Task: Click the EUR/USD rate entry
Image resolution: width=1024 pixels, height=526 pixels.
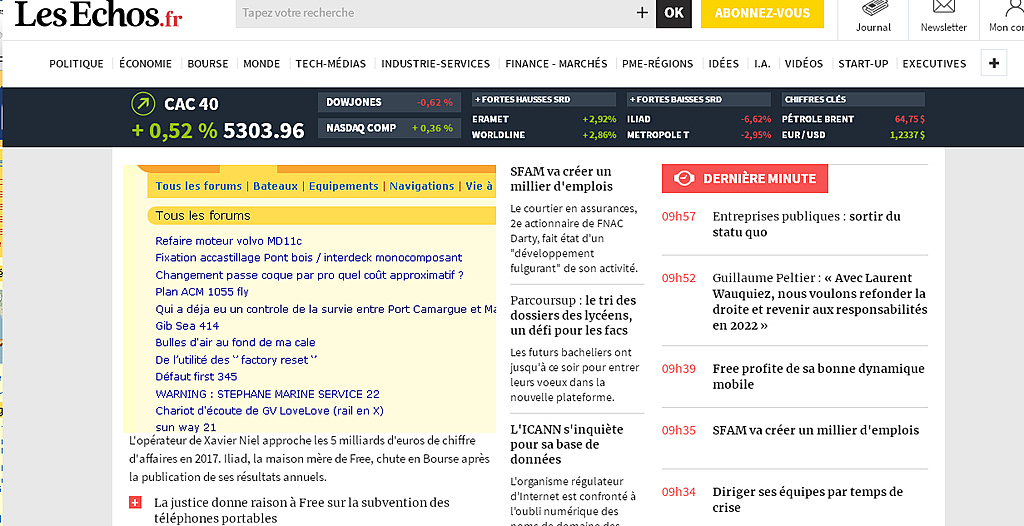Action: [x=853, y=135]
